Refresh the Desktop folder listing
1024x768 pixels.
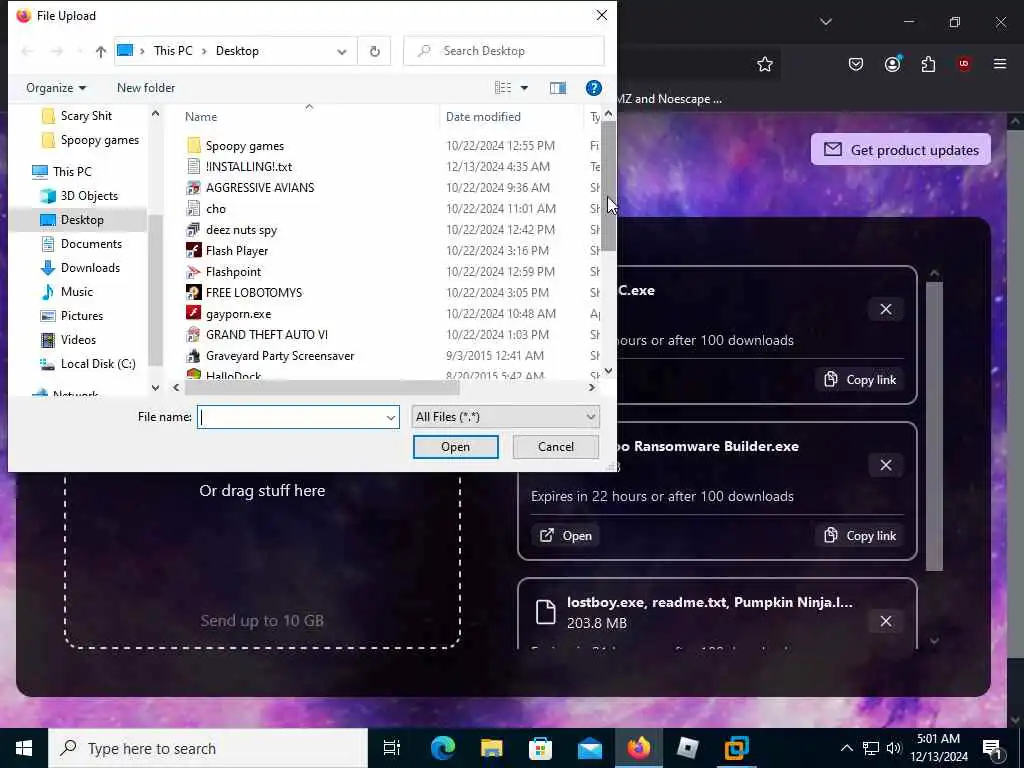(x=374, y=51)
